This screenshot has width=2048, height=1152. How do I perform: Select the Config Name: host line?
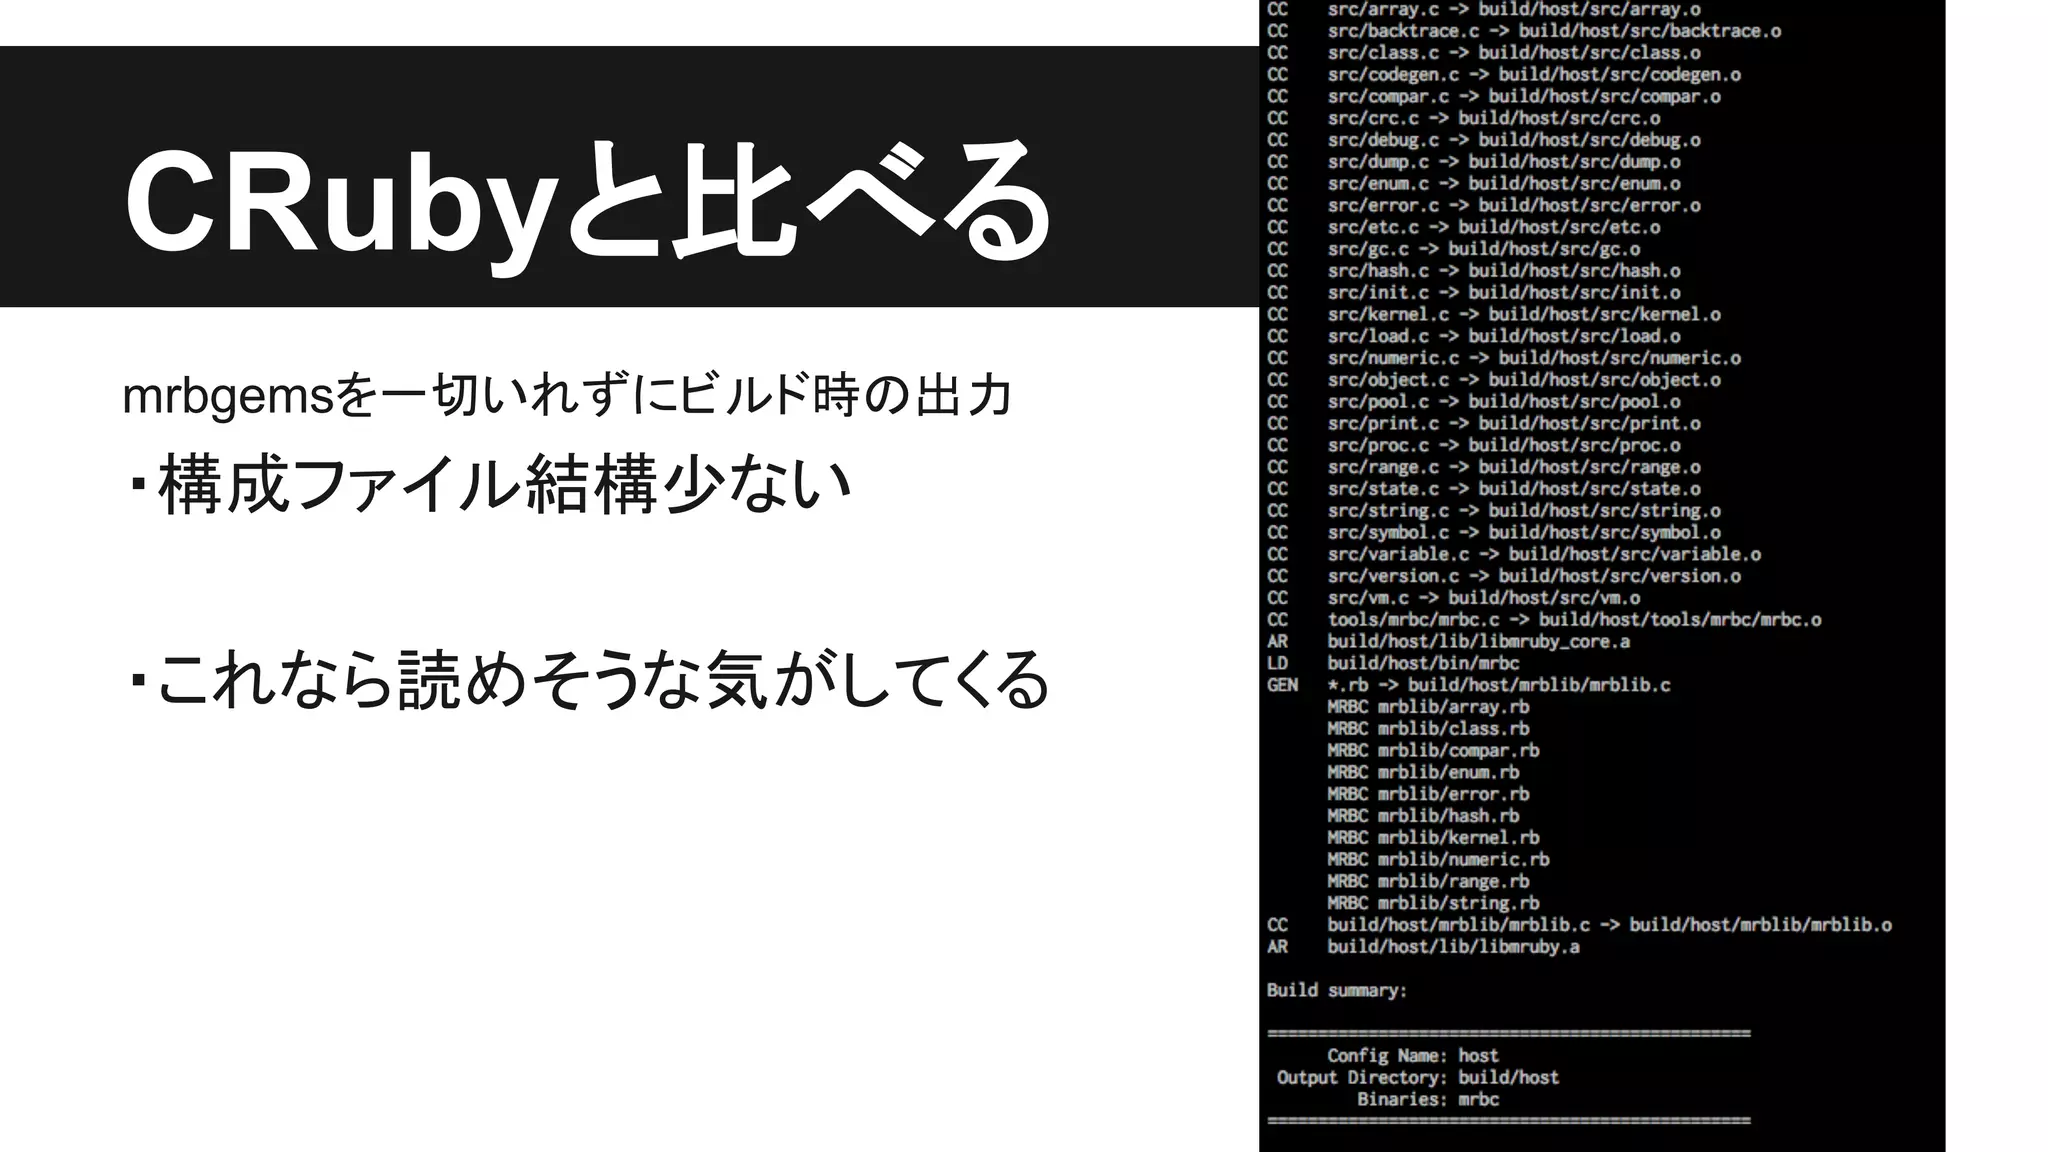[1413, 1056]
